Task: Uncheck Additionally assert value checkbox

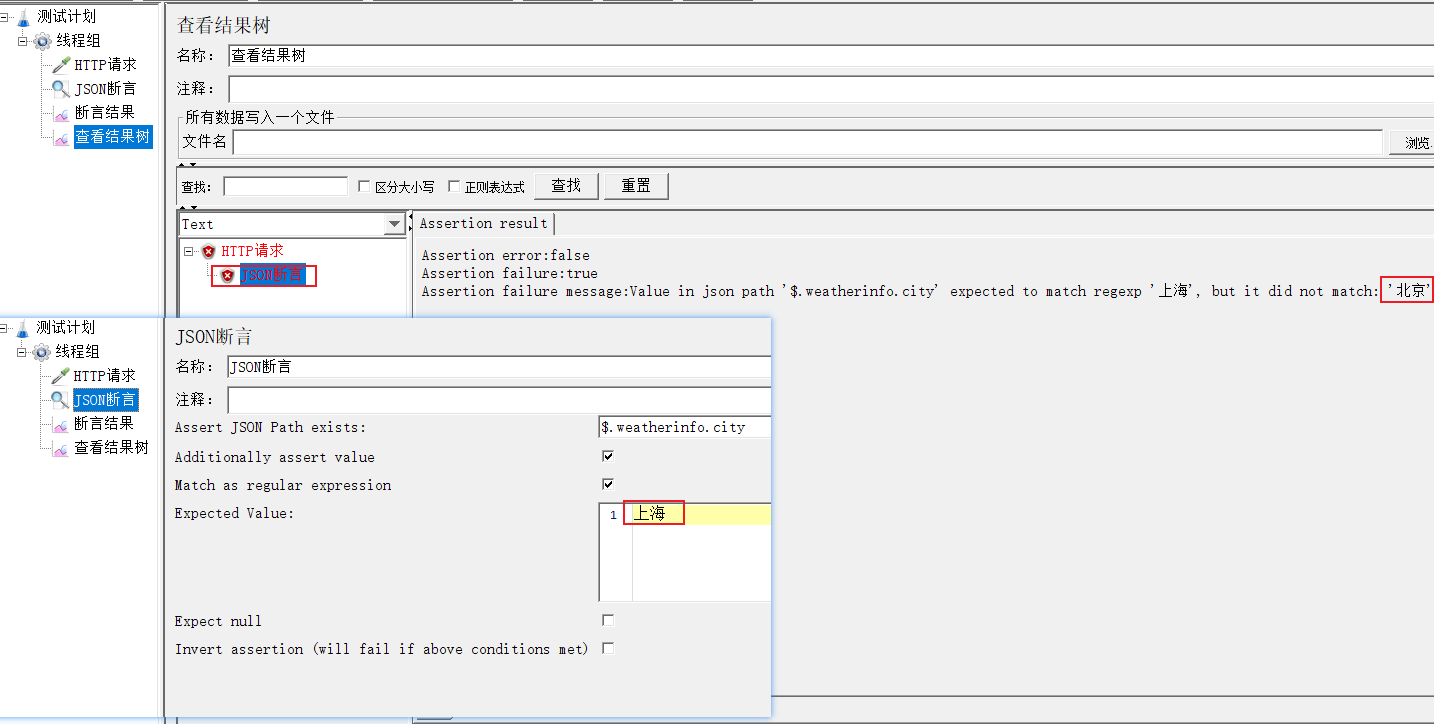Action: click(608, 456)
